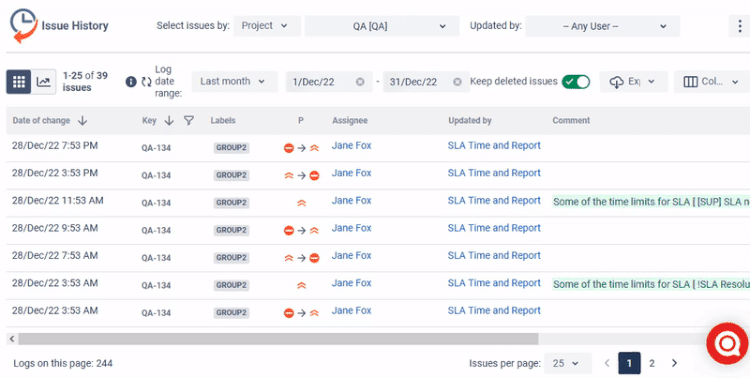Open the Columns dropdown
Viewport: 750px width, 378px height.
coord(712,82)
